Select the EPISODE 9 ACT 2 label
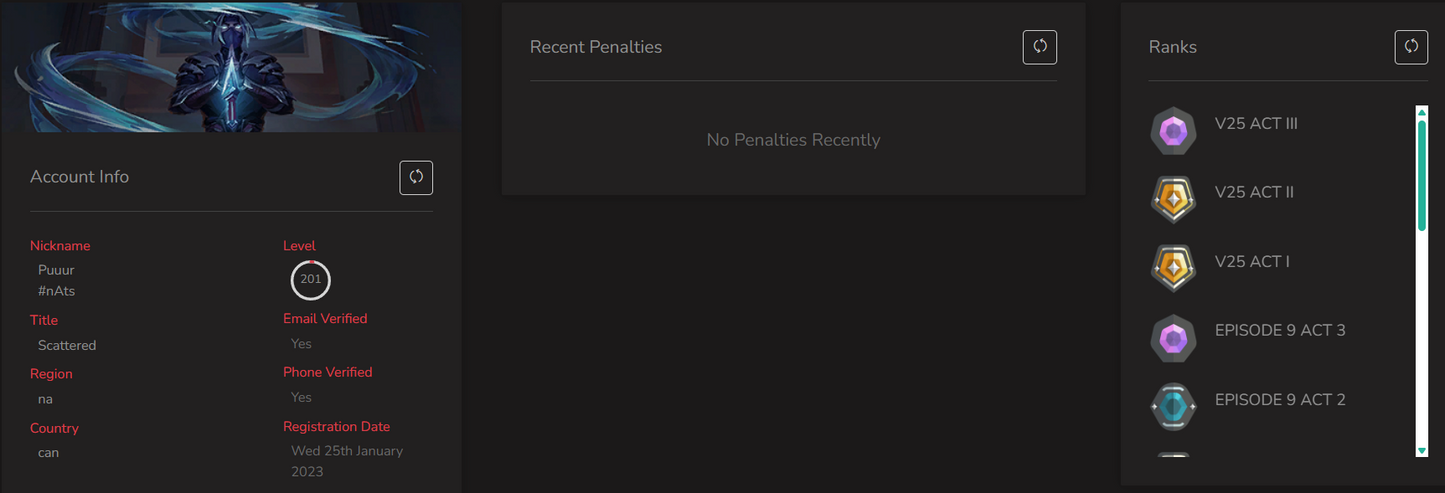The image size is (1445, 493). pyautogui.click(x=1280, y=400)
